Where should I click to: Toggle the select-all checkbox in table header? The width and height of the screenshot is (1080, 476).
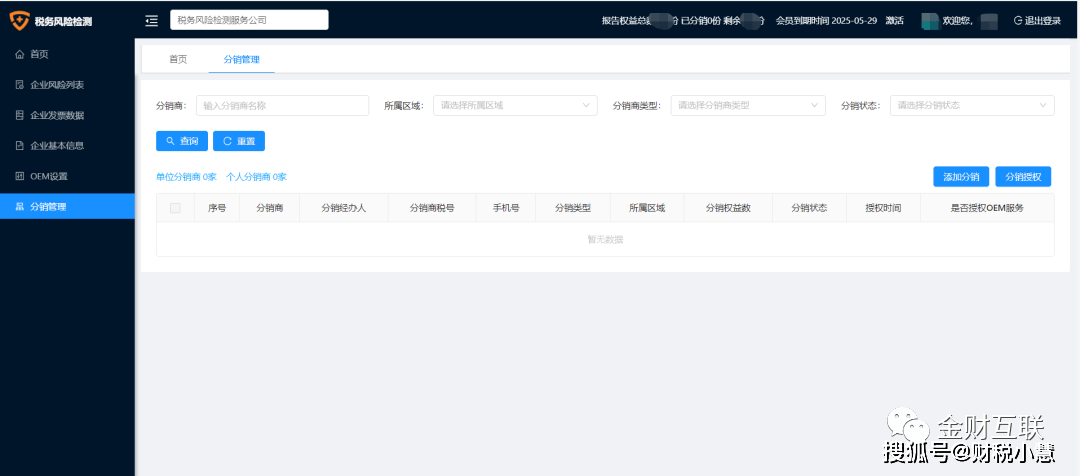click(176, 208)
